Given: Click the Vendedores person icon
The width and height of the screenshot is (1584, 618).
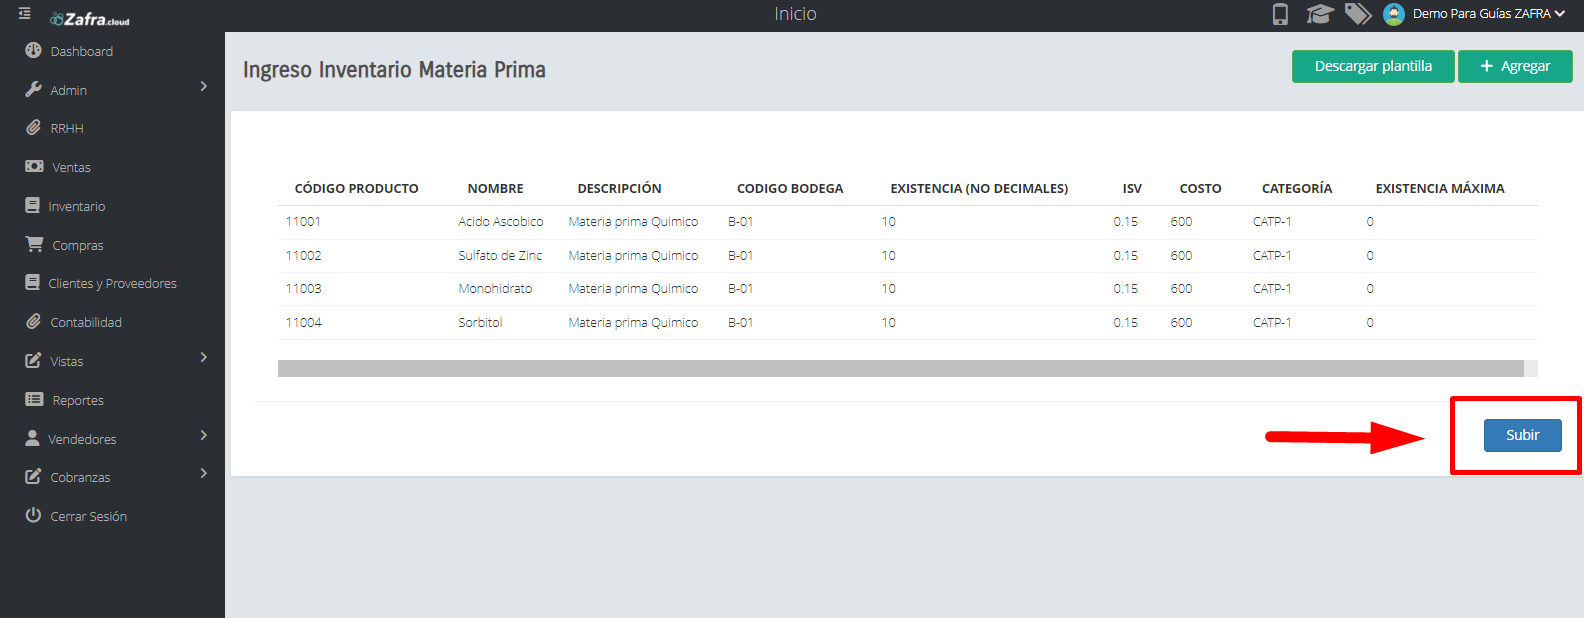Looking at the screenshot, I should pyautogui.click(x=32, y=438).
